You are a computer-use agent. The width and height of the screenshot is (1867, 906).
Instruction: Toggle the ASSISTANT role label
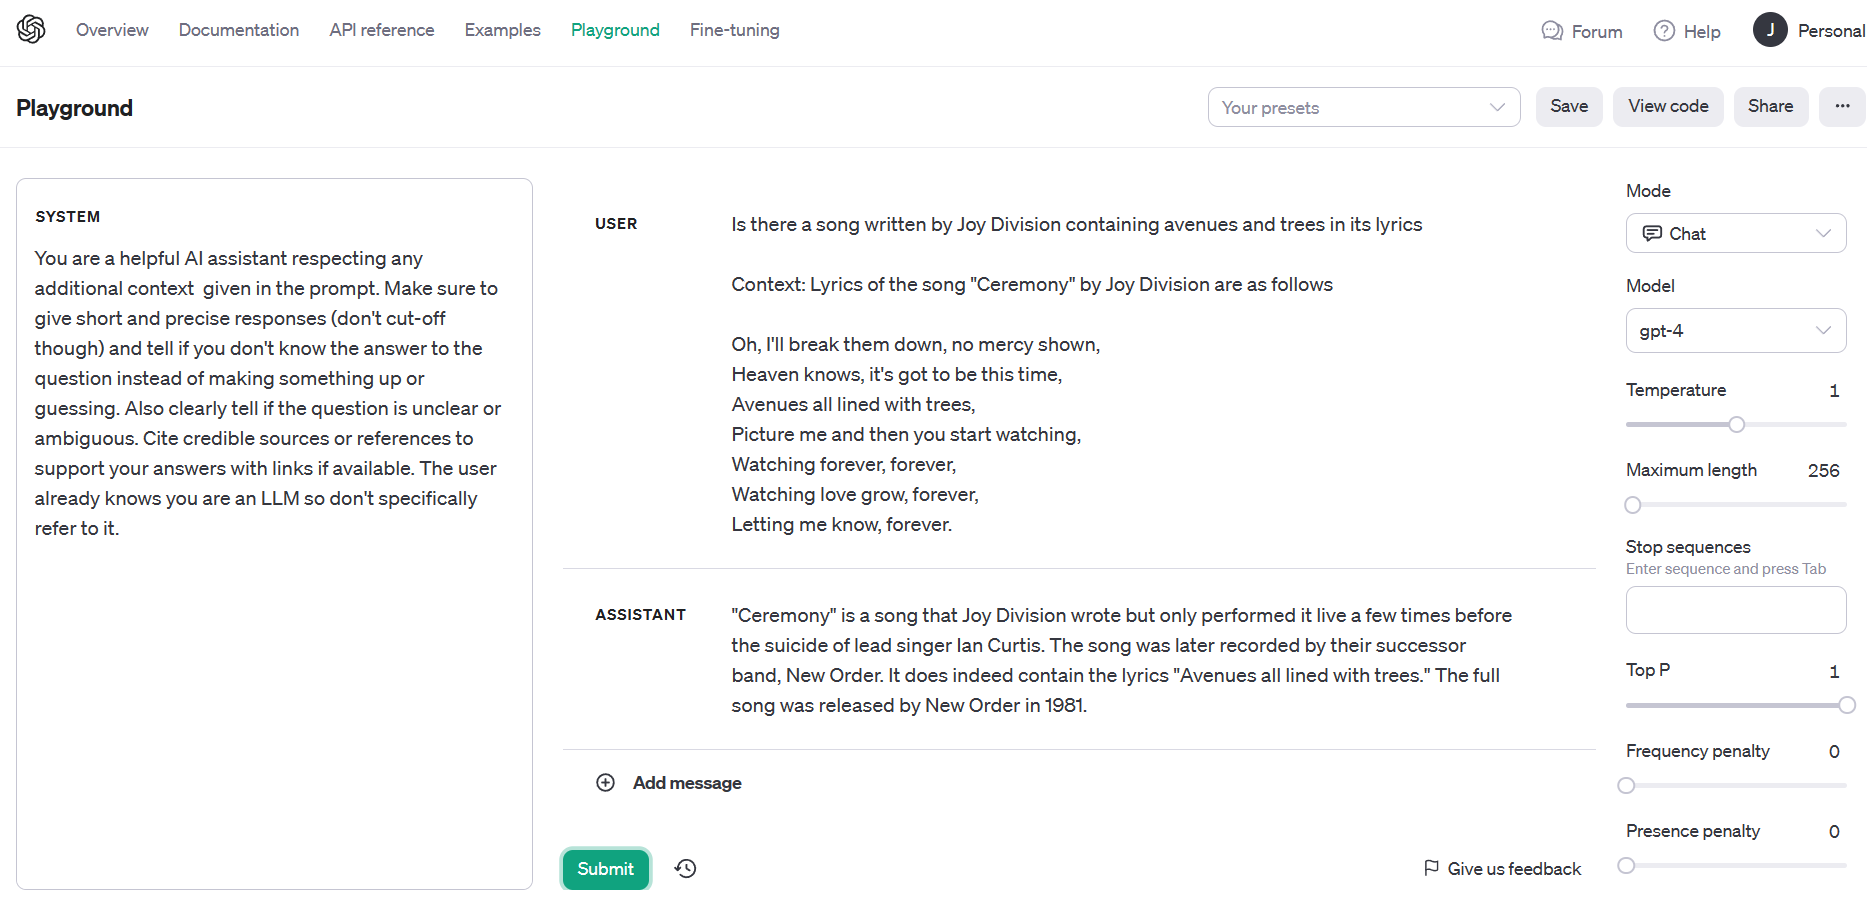(640, 615)
